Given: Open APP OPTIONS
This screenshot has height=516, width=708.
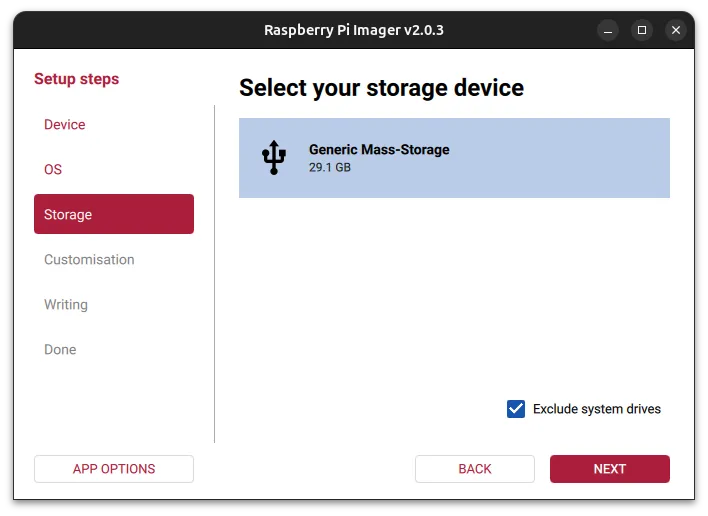Looking at the screenshot, I should (x=114, y=469).
